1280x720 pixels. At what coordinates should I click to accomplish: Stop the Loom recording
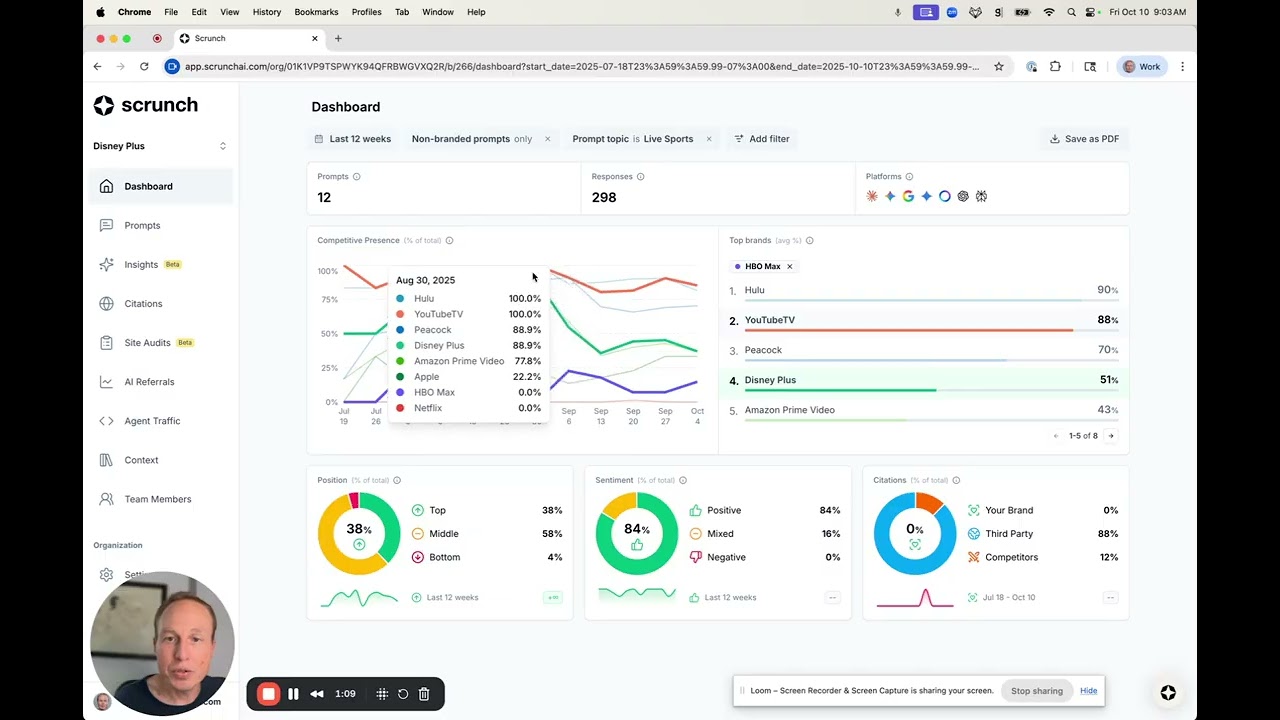tap(268, 694)
